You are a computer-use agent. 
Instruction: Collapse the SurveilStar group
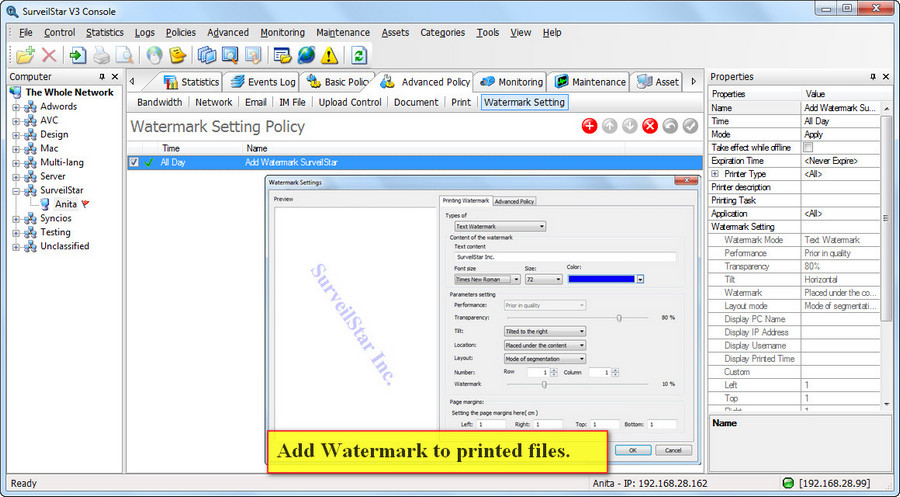tap(16, 191)
